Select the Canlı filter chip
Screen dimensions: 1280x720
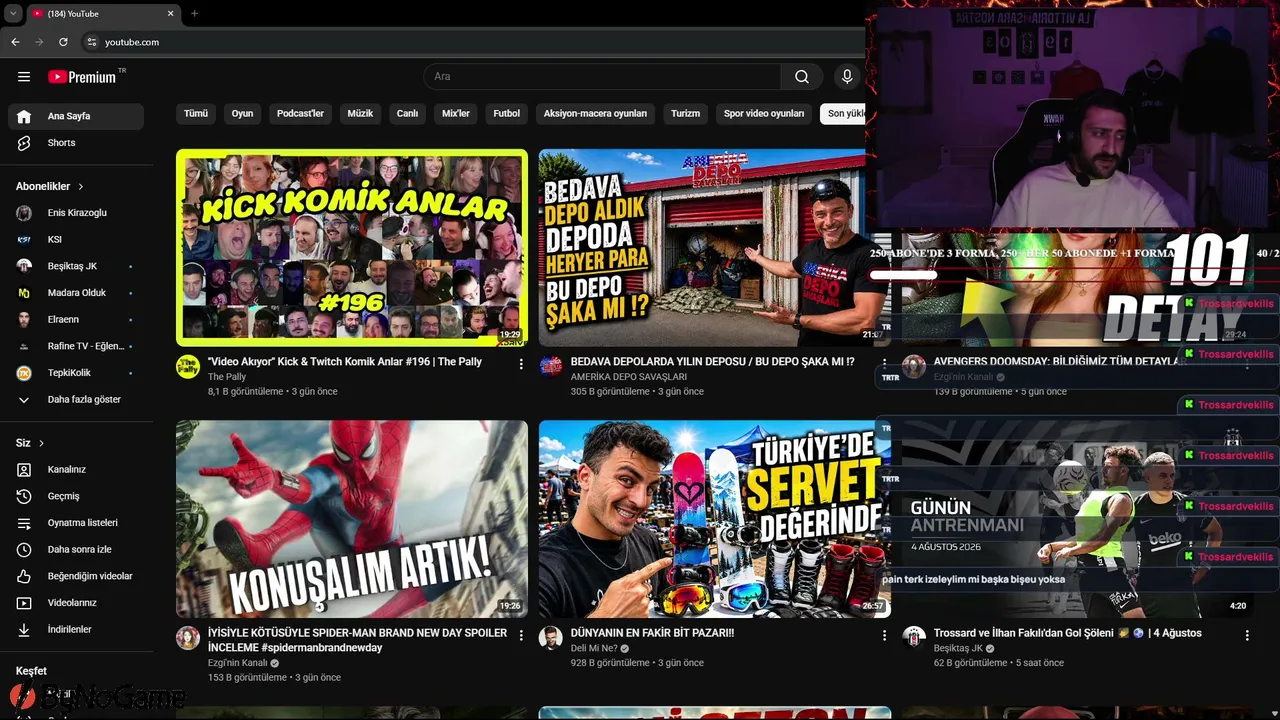click(407, 114)
